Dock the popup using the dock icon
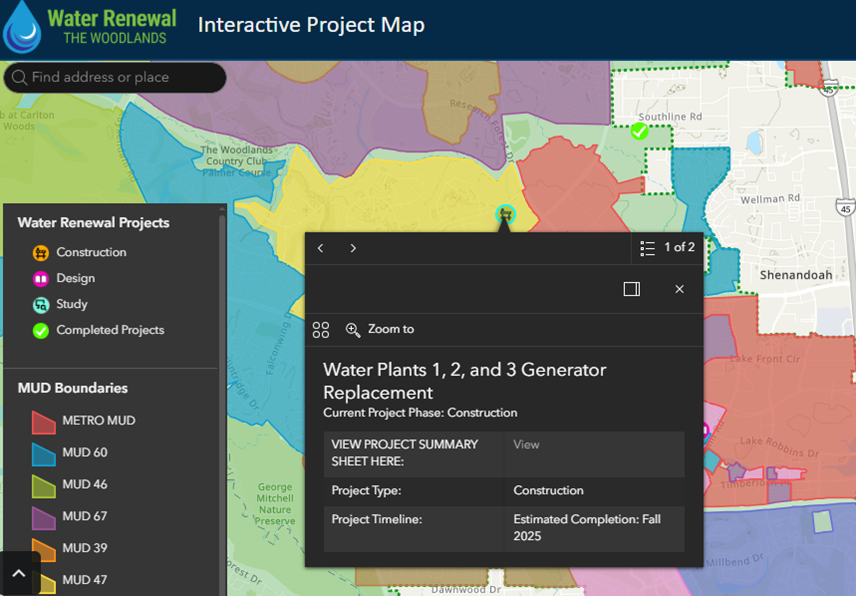 (631, 289)
